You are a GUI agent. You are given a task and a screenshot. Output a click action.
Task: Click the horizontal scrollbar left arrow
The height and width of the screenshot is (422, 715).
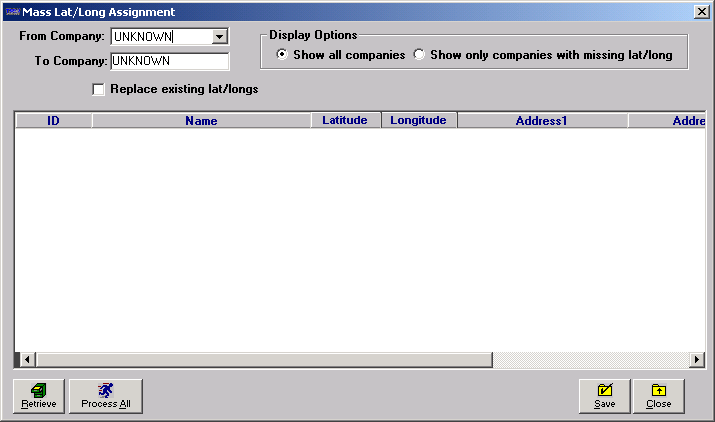point(27,359)
